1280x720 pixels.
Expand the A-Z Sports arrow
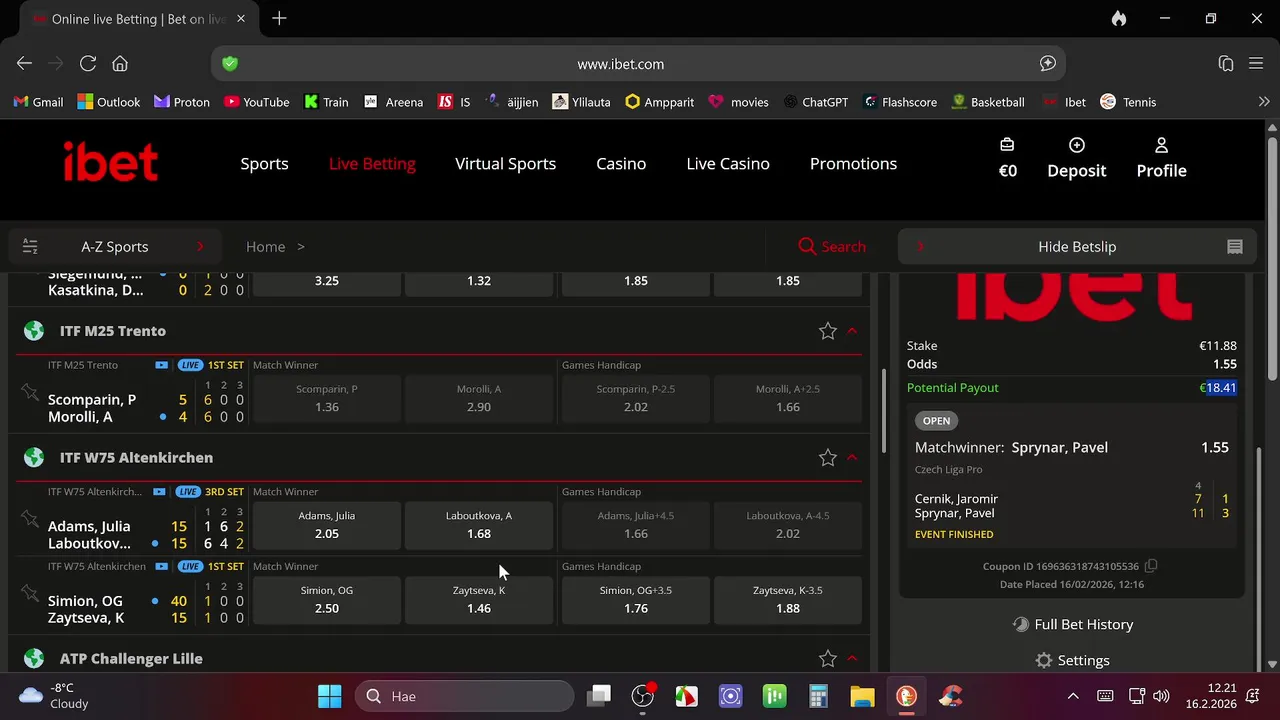click(x=200, y=246)
